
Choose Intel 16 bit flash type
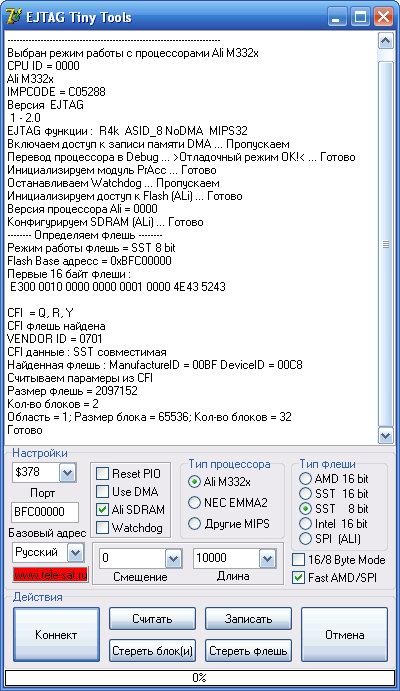click(305, 524)
